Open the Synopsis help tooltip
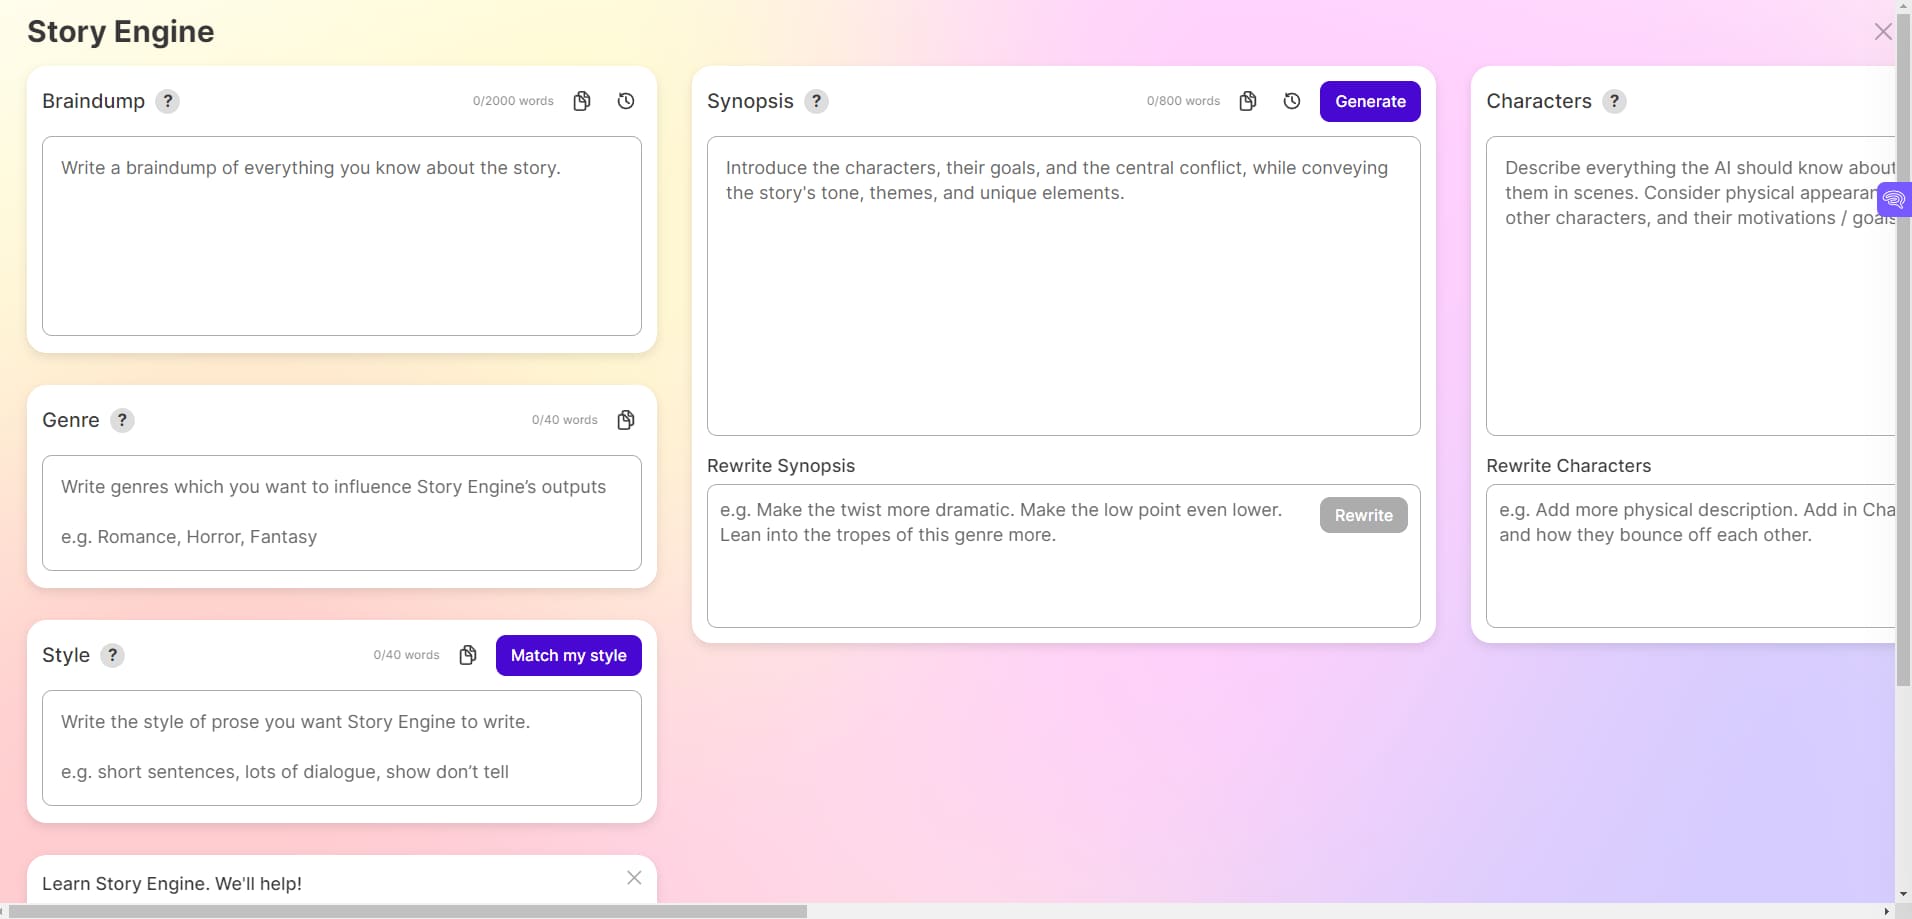Screen dimensions: 1912x919 click(x=815, y=101)
